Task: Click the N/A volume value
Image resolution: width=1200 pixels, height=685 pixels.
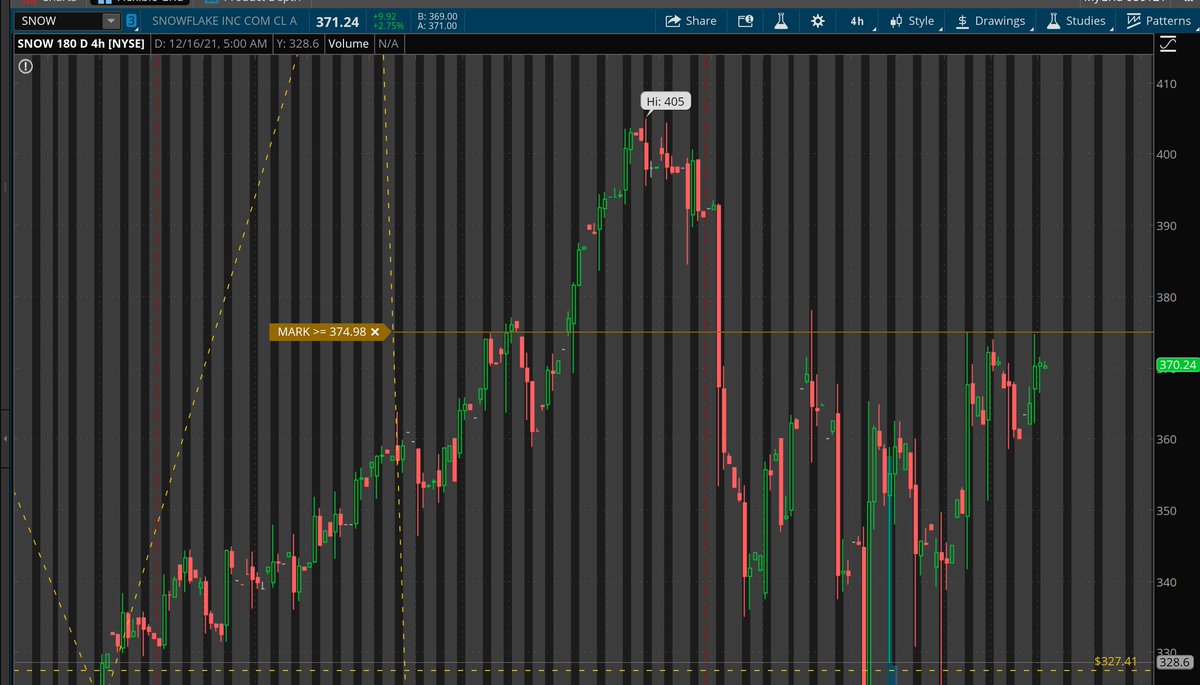Action: pos(387,44)
